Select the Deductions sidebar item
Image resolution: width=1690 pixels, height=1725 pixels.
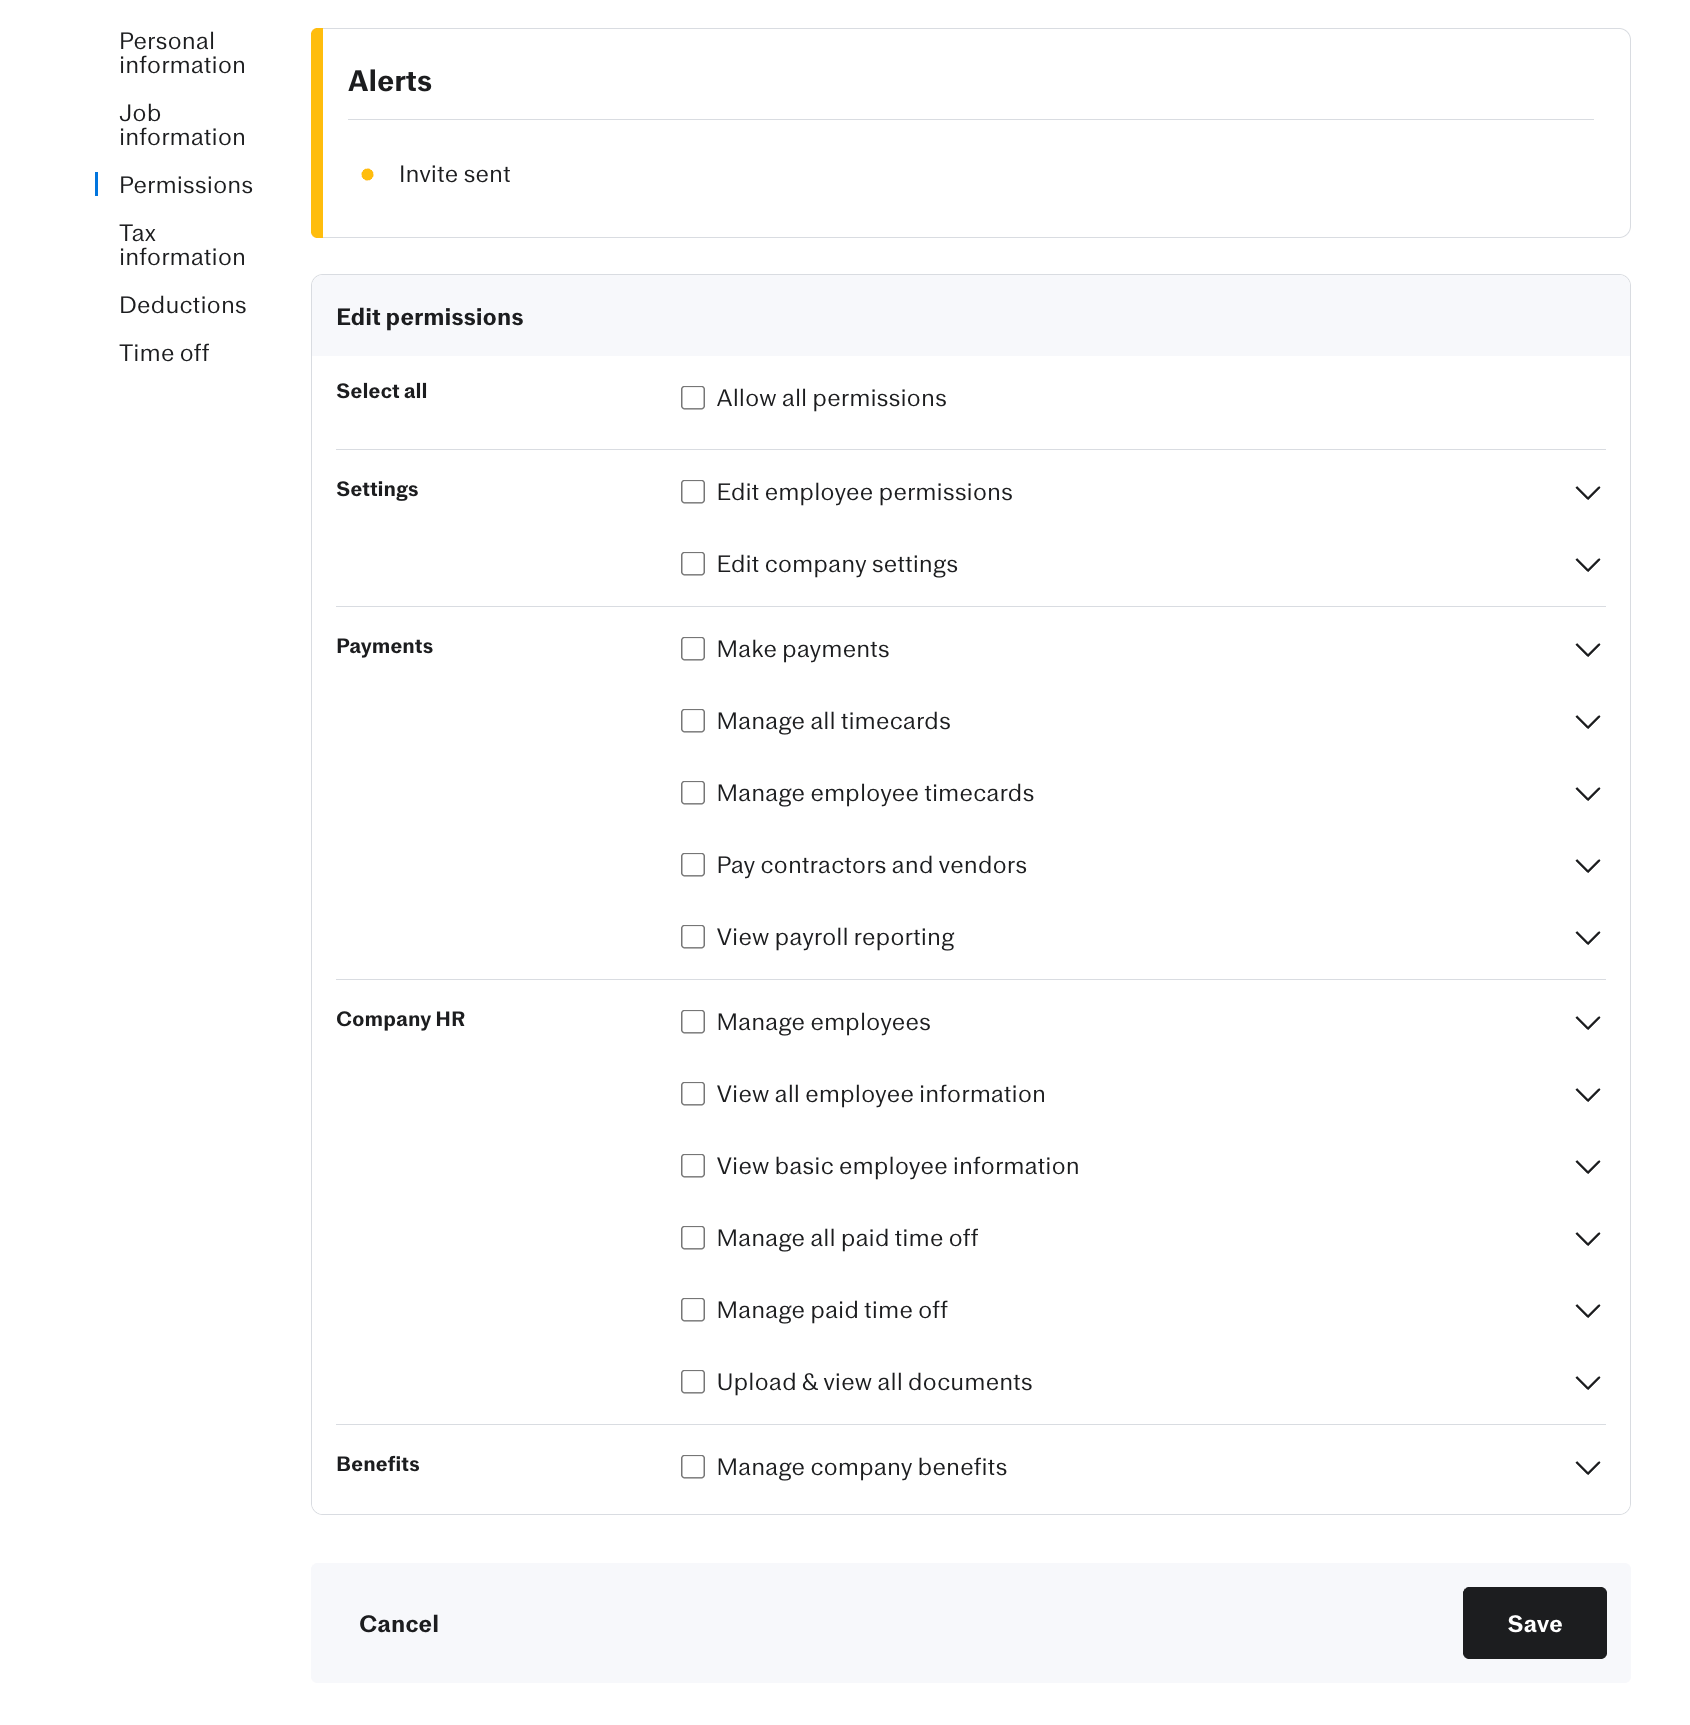[182, 305]
